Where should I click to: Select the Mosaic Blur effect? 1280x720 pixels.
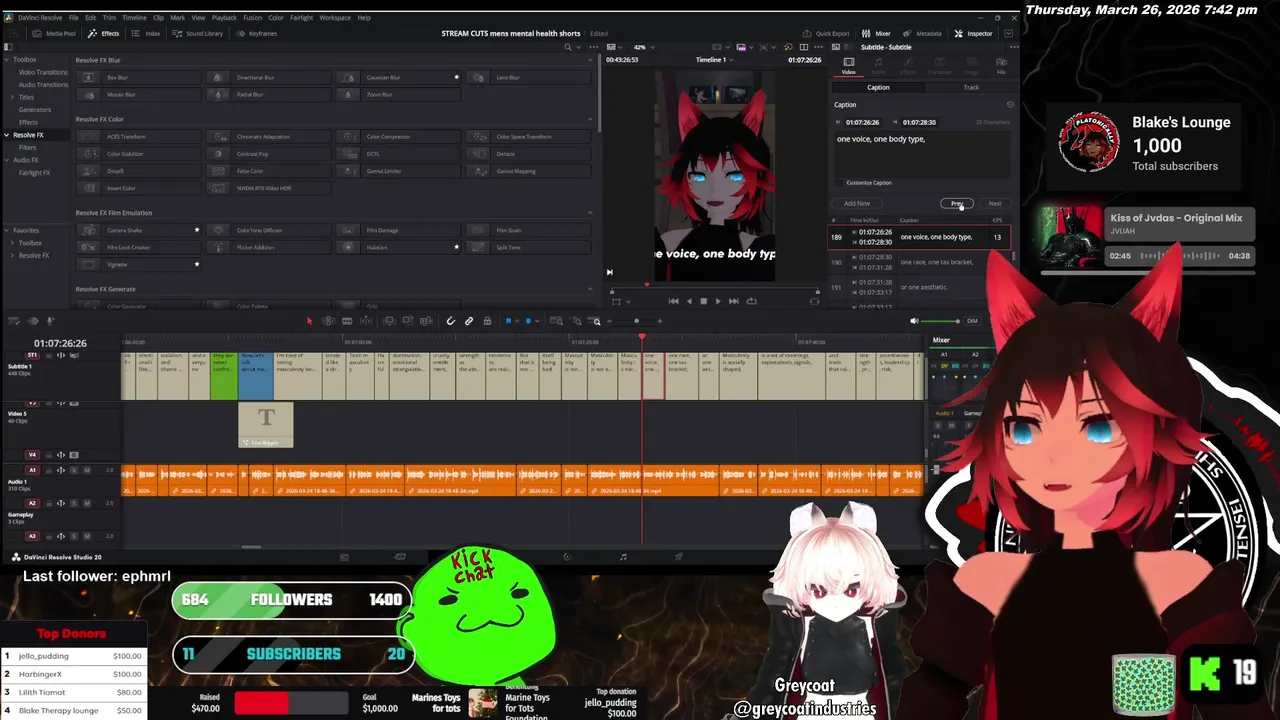[x=137, y=94]
